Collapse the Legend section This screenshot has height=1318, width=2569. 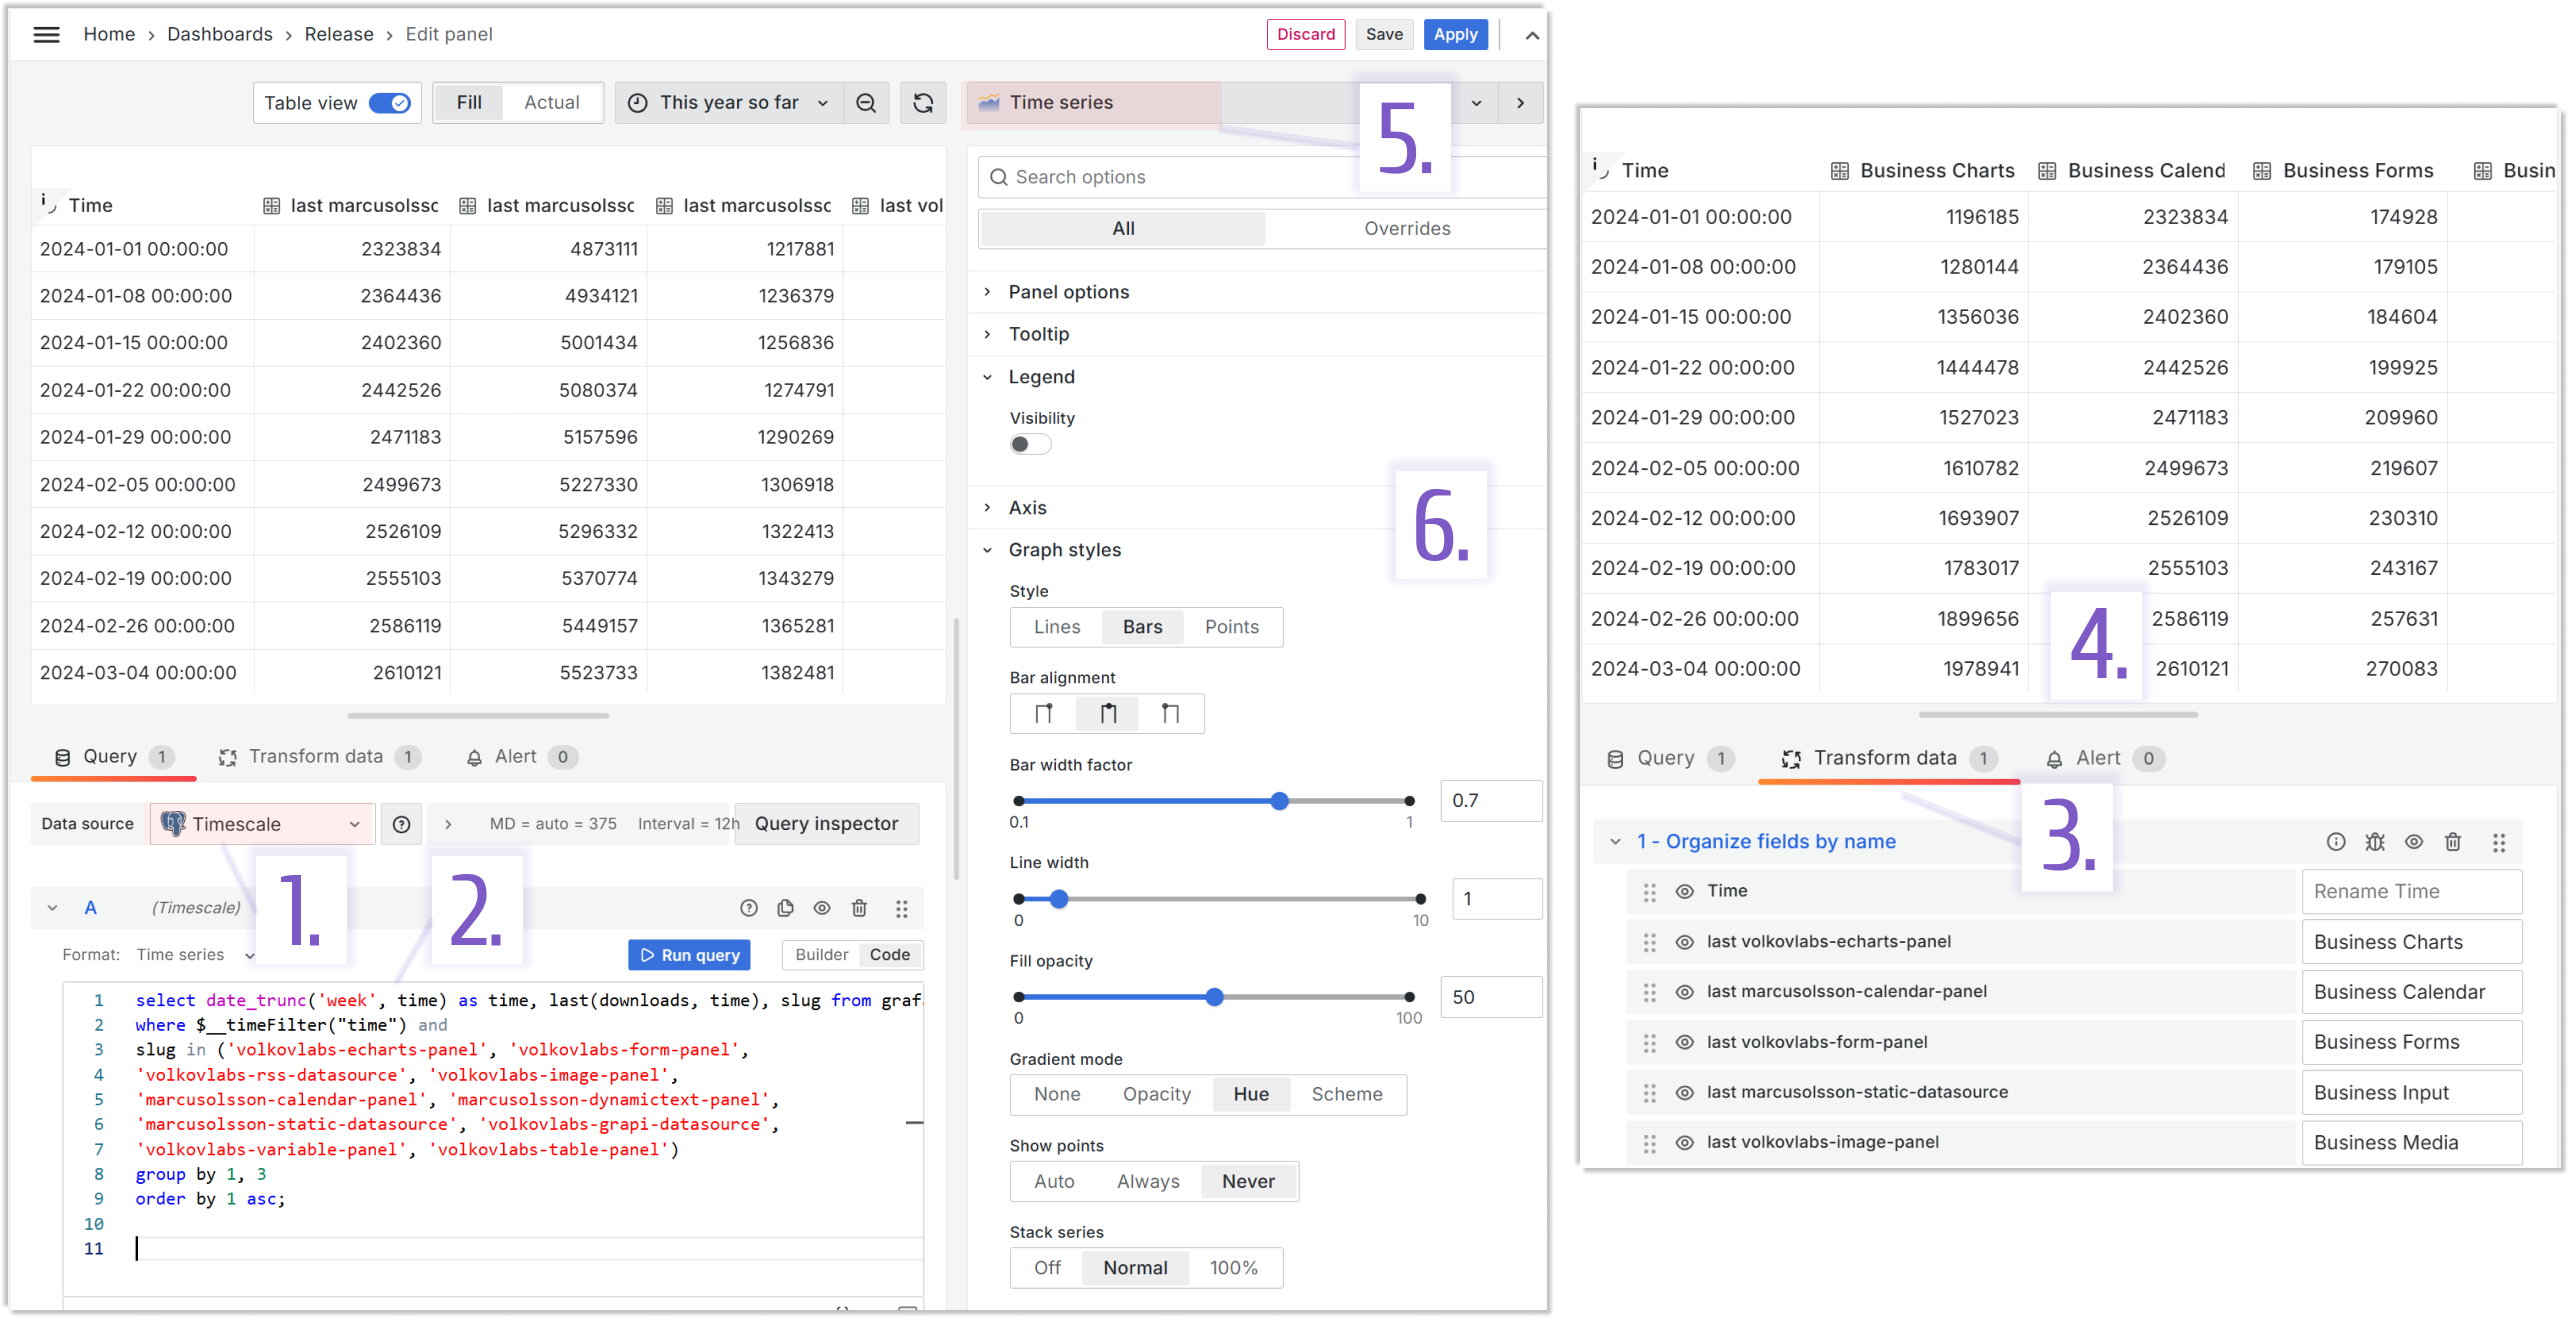[x=1041, y=378]
